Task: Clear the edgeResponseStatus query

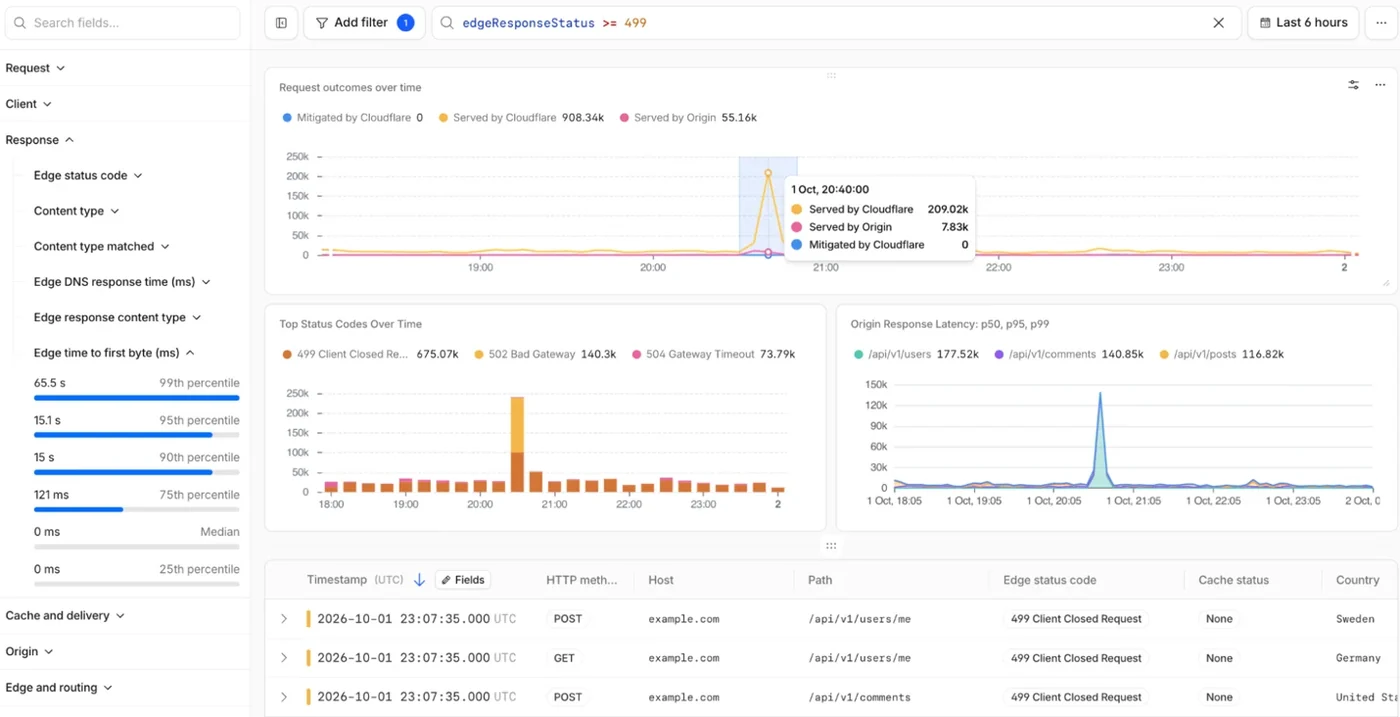Action: (1218, 23)
